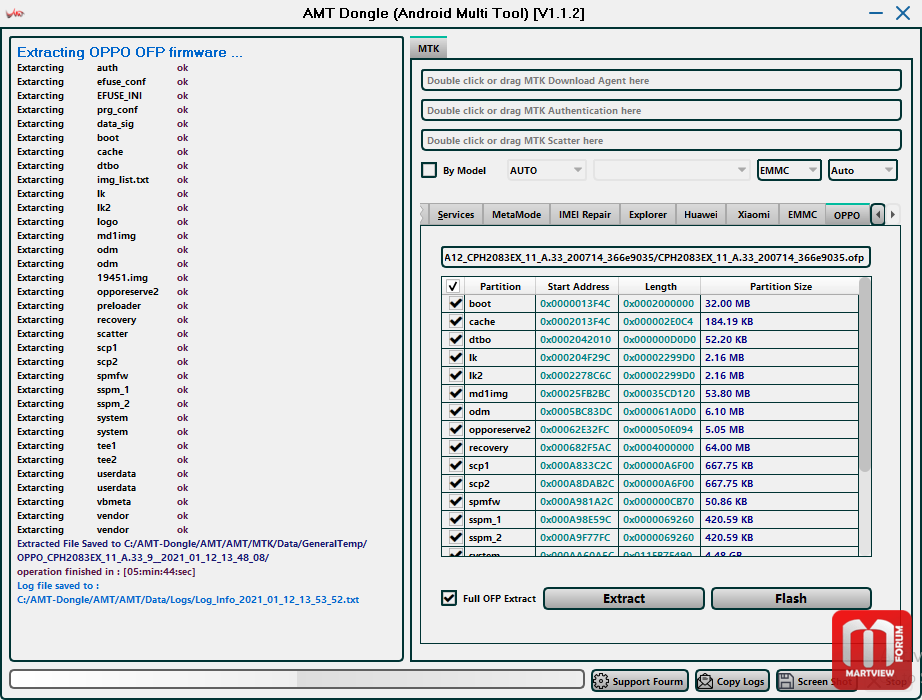The width and height of the screenshot is (922, 700).
Task: Click the Start Address column header
Action: click(x=578, y=286)
